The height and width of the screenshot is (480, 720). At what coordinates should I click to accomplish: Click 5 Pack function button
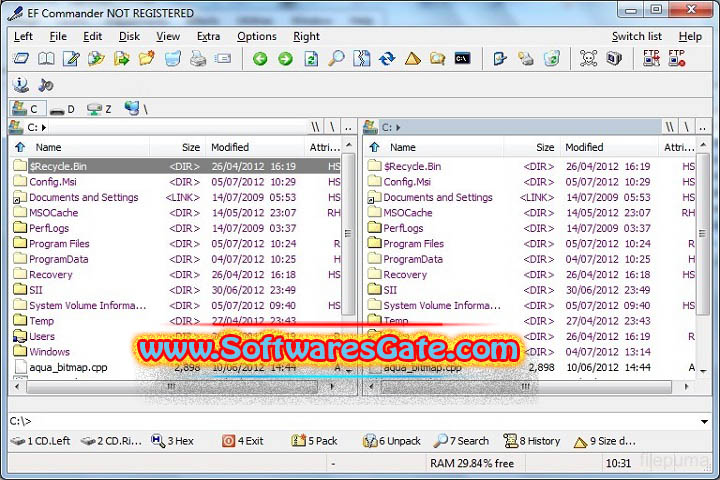(x=314, y=441)
